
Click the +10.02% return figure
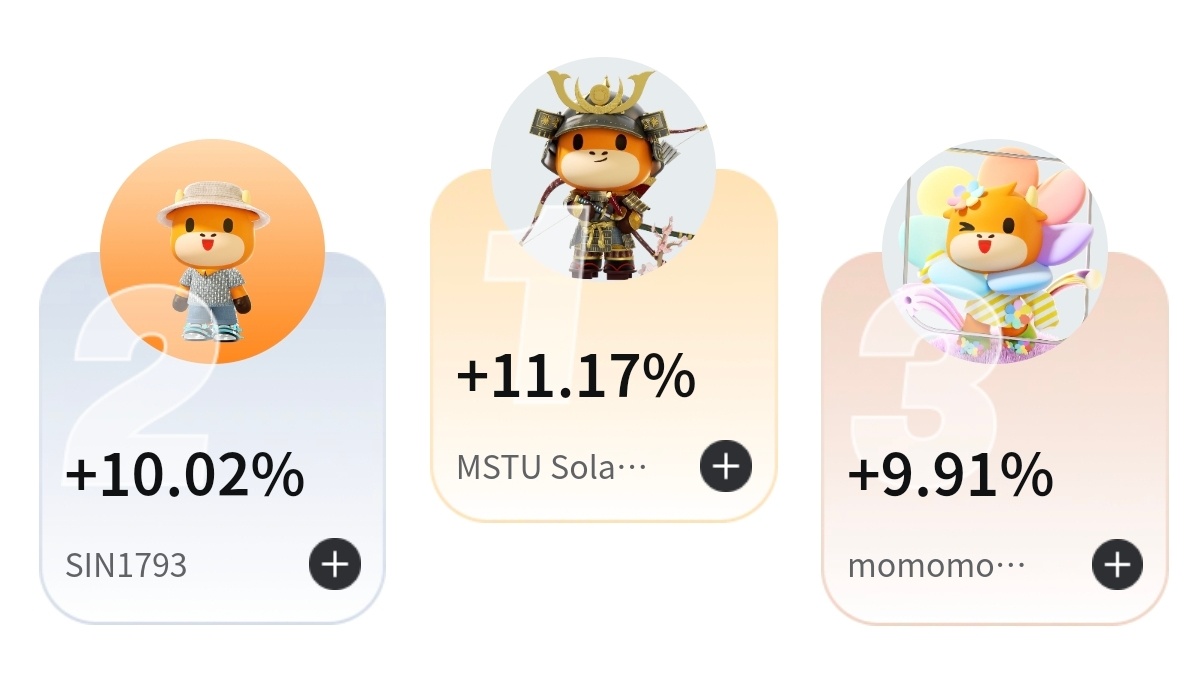pos(185,475)
